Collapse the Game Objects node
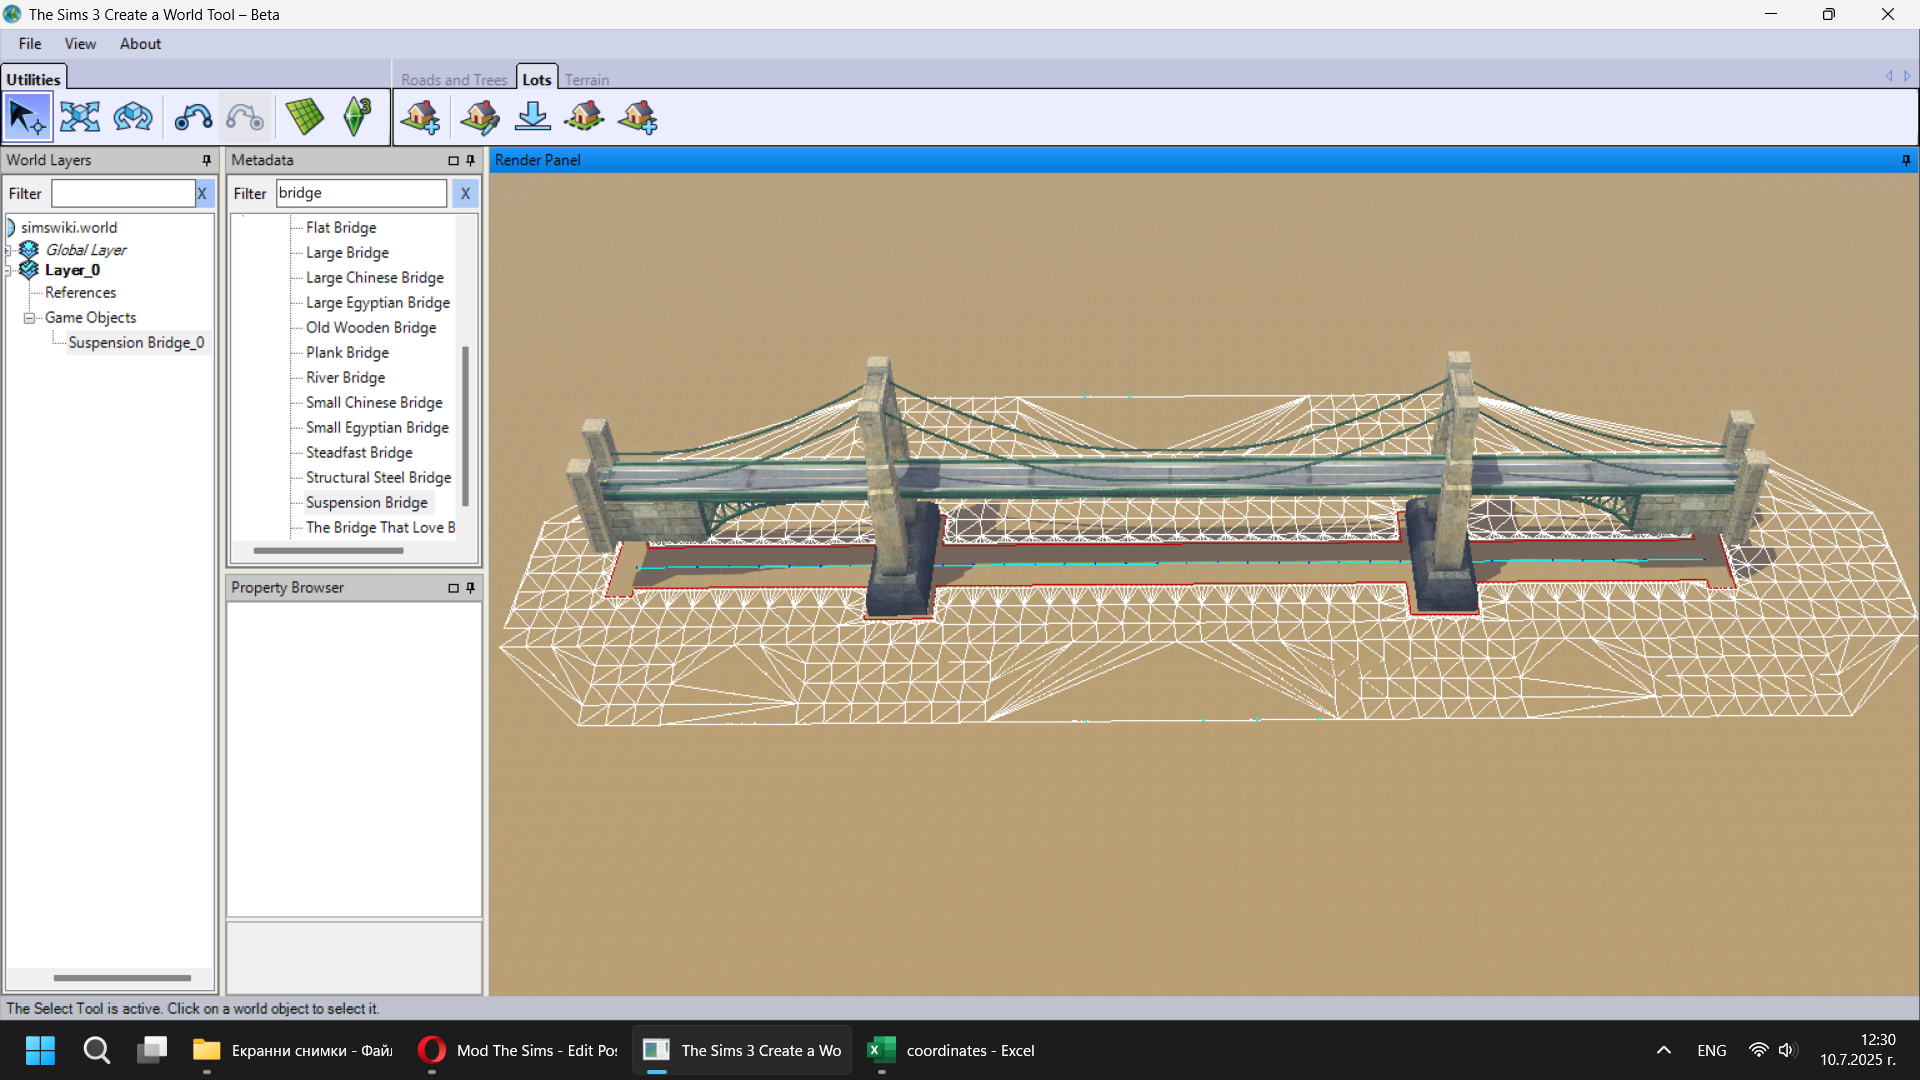Image resolution: width=1920 pixels, height=1080 pixels. click(x=29, y=317)
